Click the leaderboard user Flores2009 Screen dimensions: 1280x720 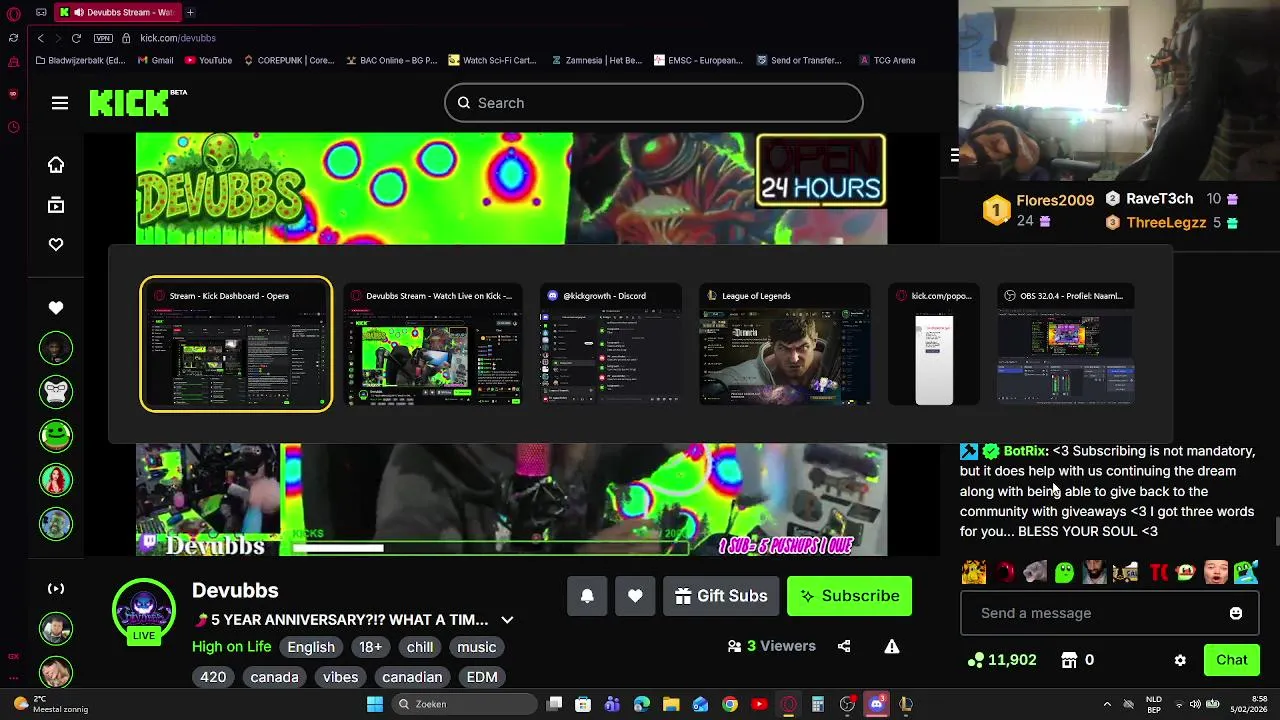1055,200
